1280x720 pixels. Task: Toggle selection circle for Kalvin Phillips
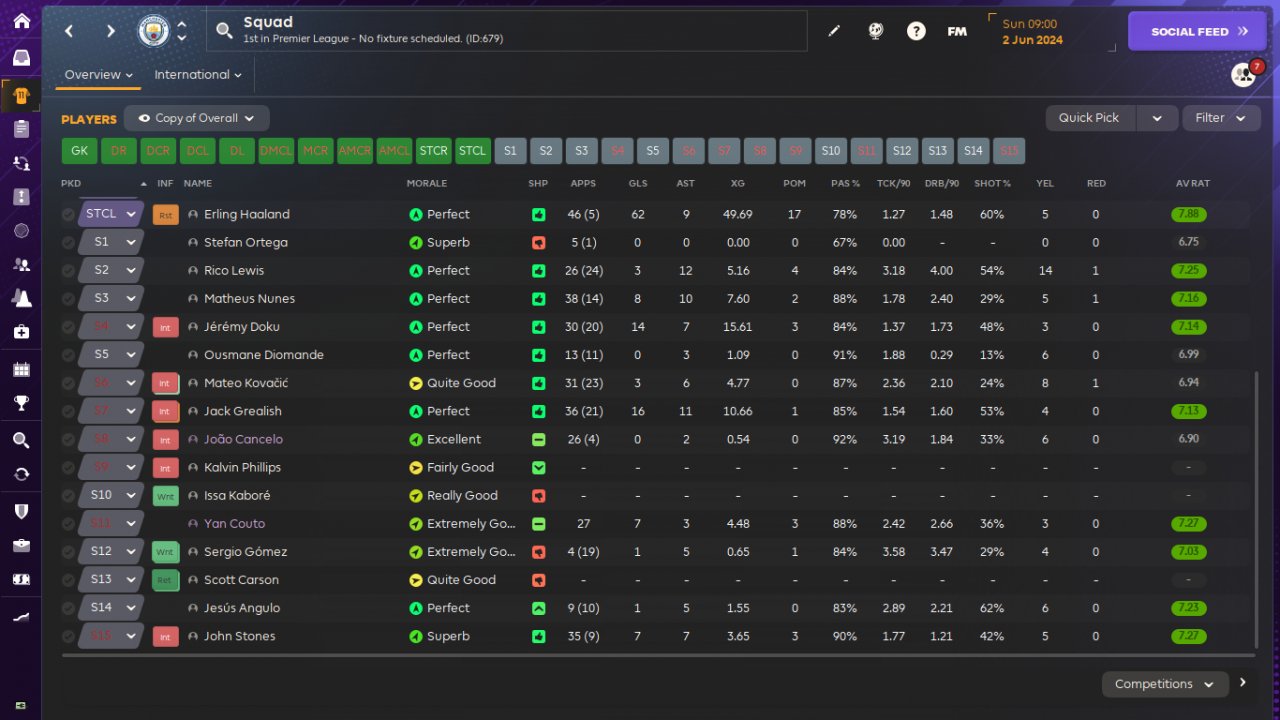(x=68, y=467)
